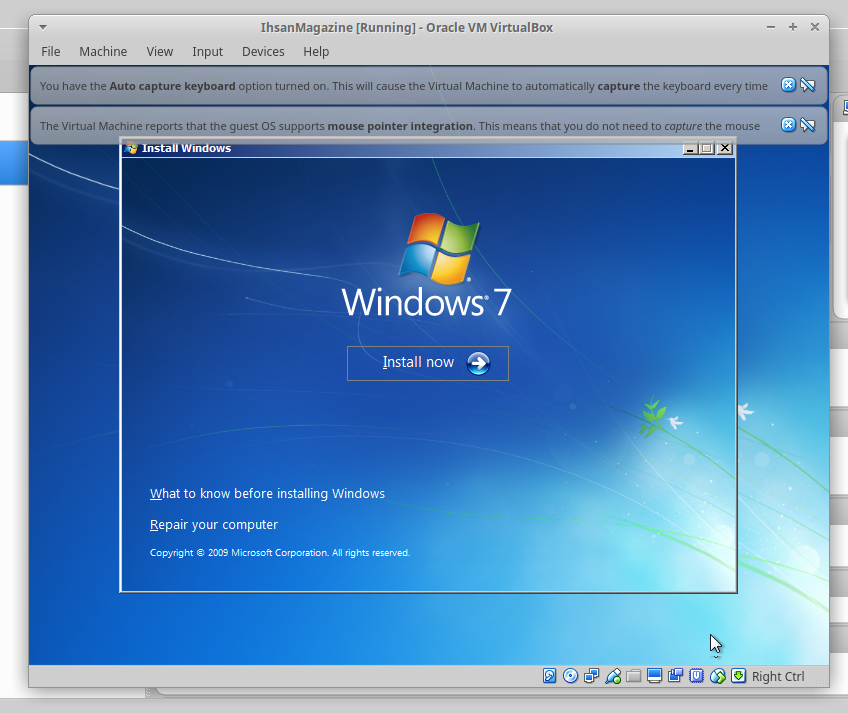Click the IhsanMagazine VirtualBox title bar
Viewport: 848px width, 713px height.
click(407, 28)
